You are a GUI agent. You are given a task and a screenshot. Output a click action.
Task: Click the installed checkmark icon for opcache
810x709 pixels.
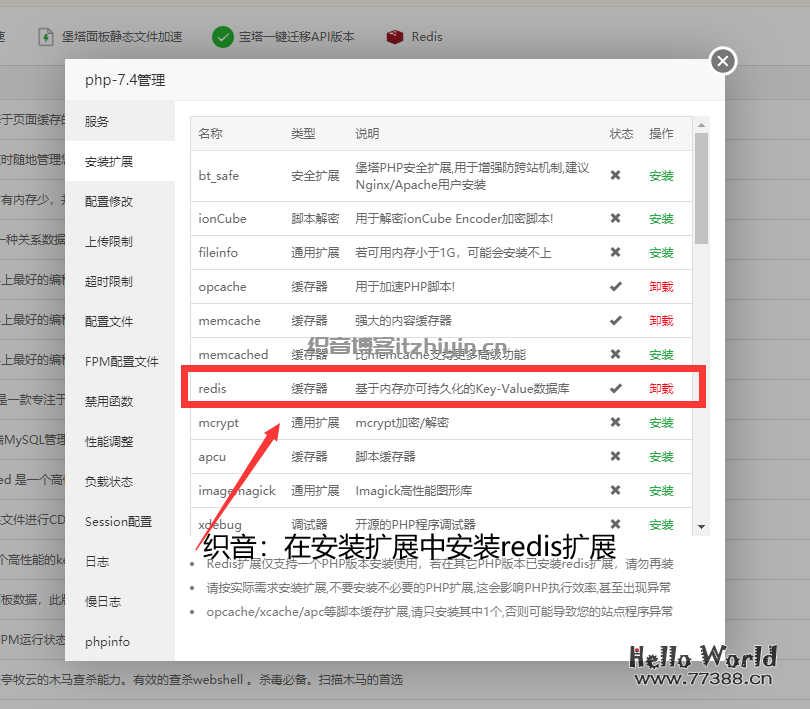pos(615,287)
